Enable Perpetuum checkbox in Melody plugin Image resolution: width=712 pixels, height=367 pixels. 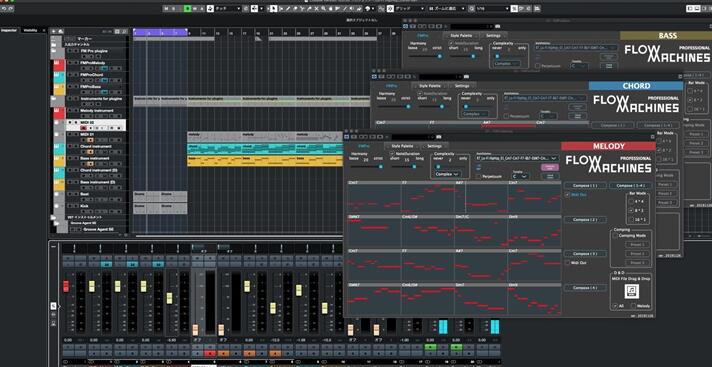(479, 176)
